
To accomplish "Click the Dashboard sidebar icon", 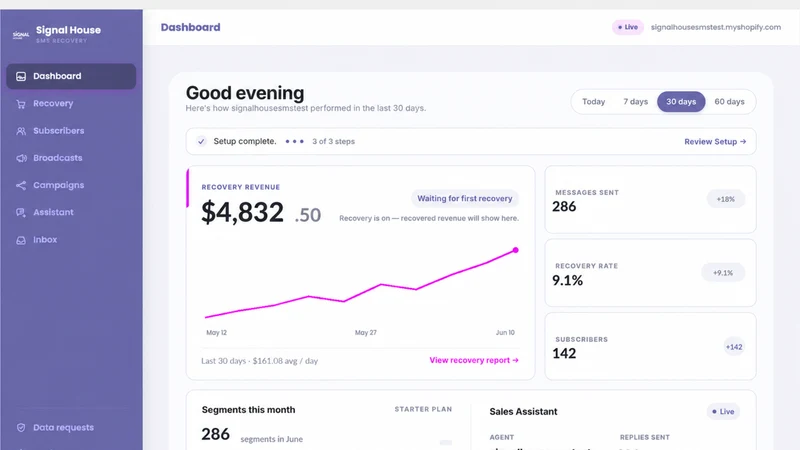I will [21, 77].
